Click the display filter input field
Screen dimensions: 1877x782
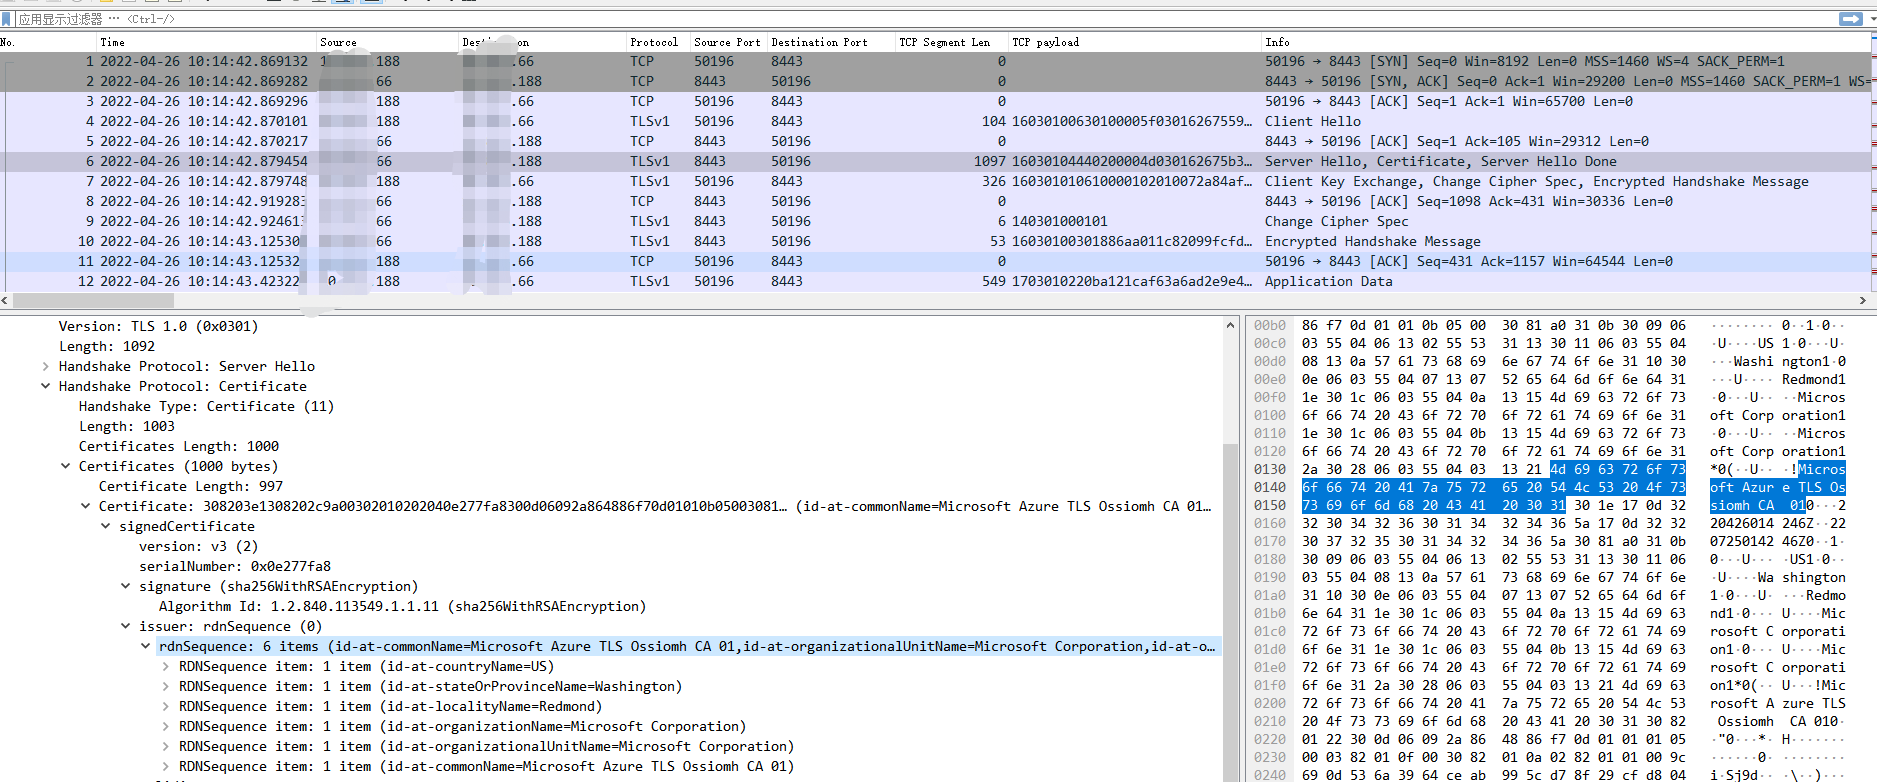point(900,19)
